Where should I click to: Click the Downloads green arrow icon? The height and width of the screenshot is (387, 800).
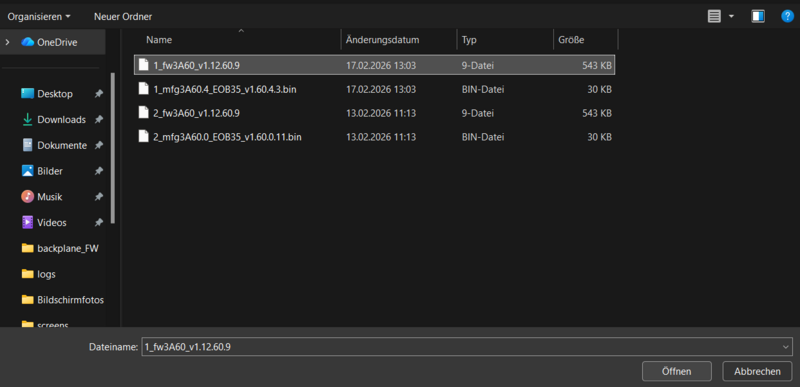28,119
